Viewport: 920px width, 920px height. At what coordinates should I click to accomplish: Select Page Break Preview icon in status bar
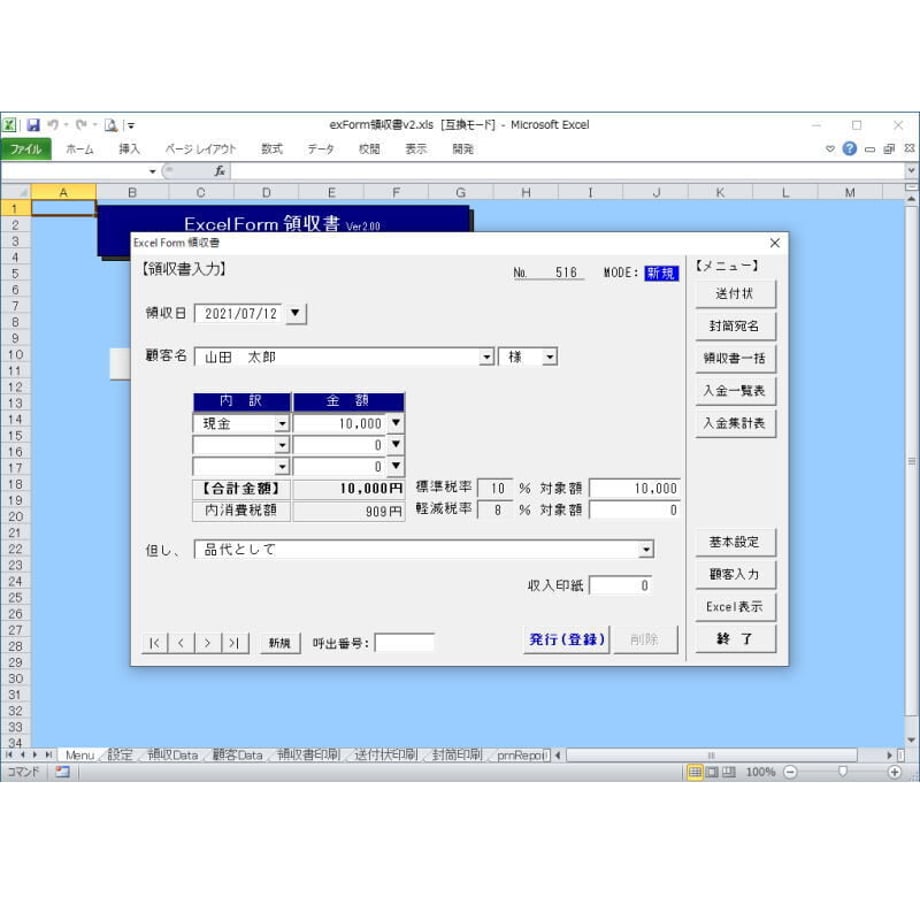point(728,772)
